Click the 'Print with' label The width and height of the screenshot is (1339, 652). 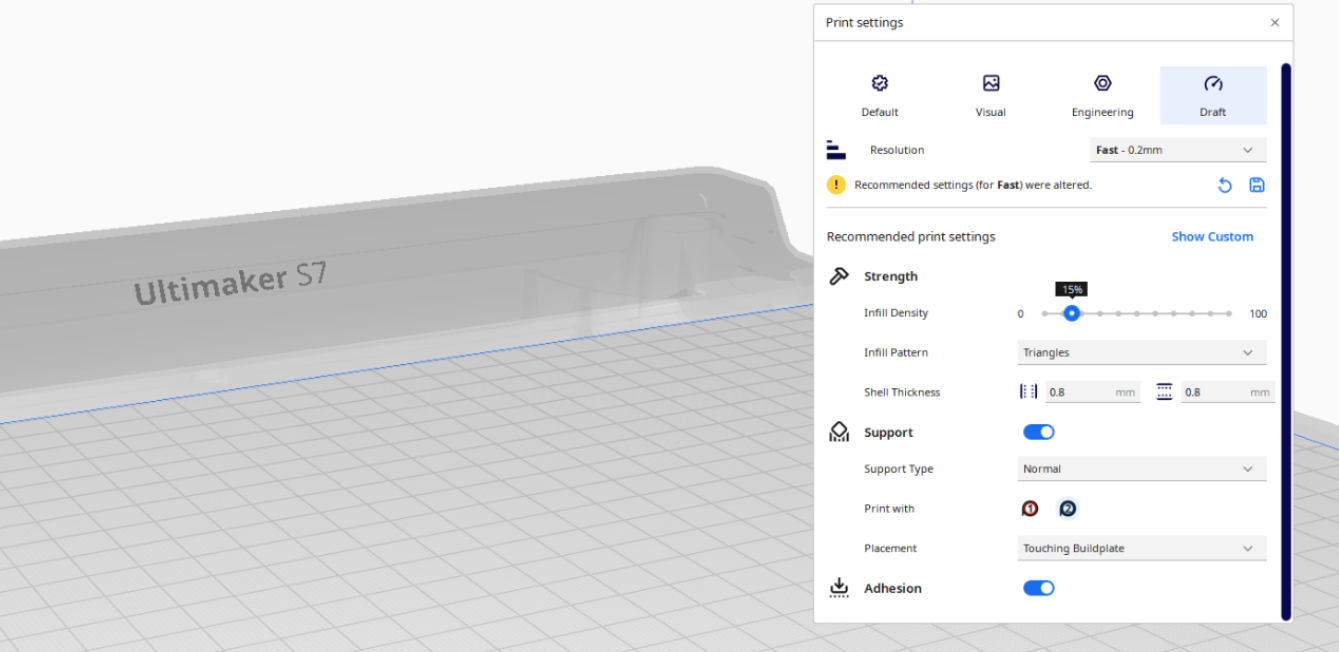tap(889, 509)
